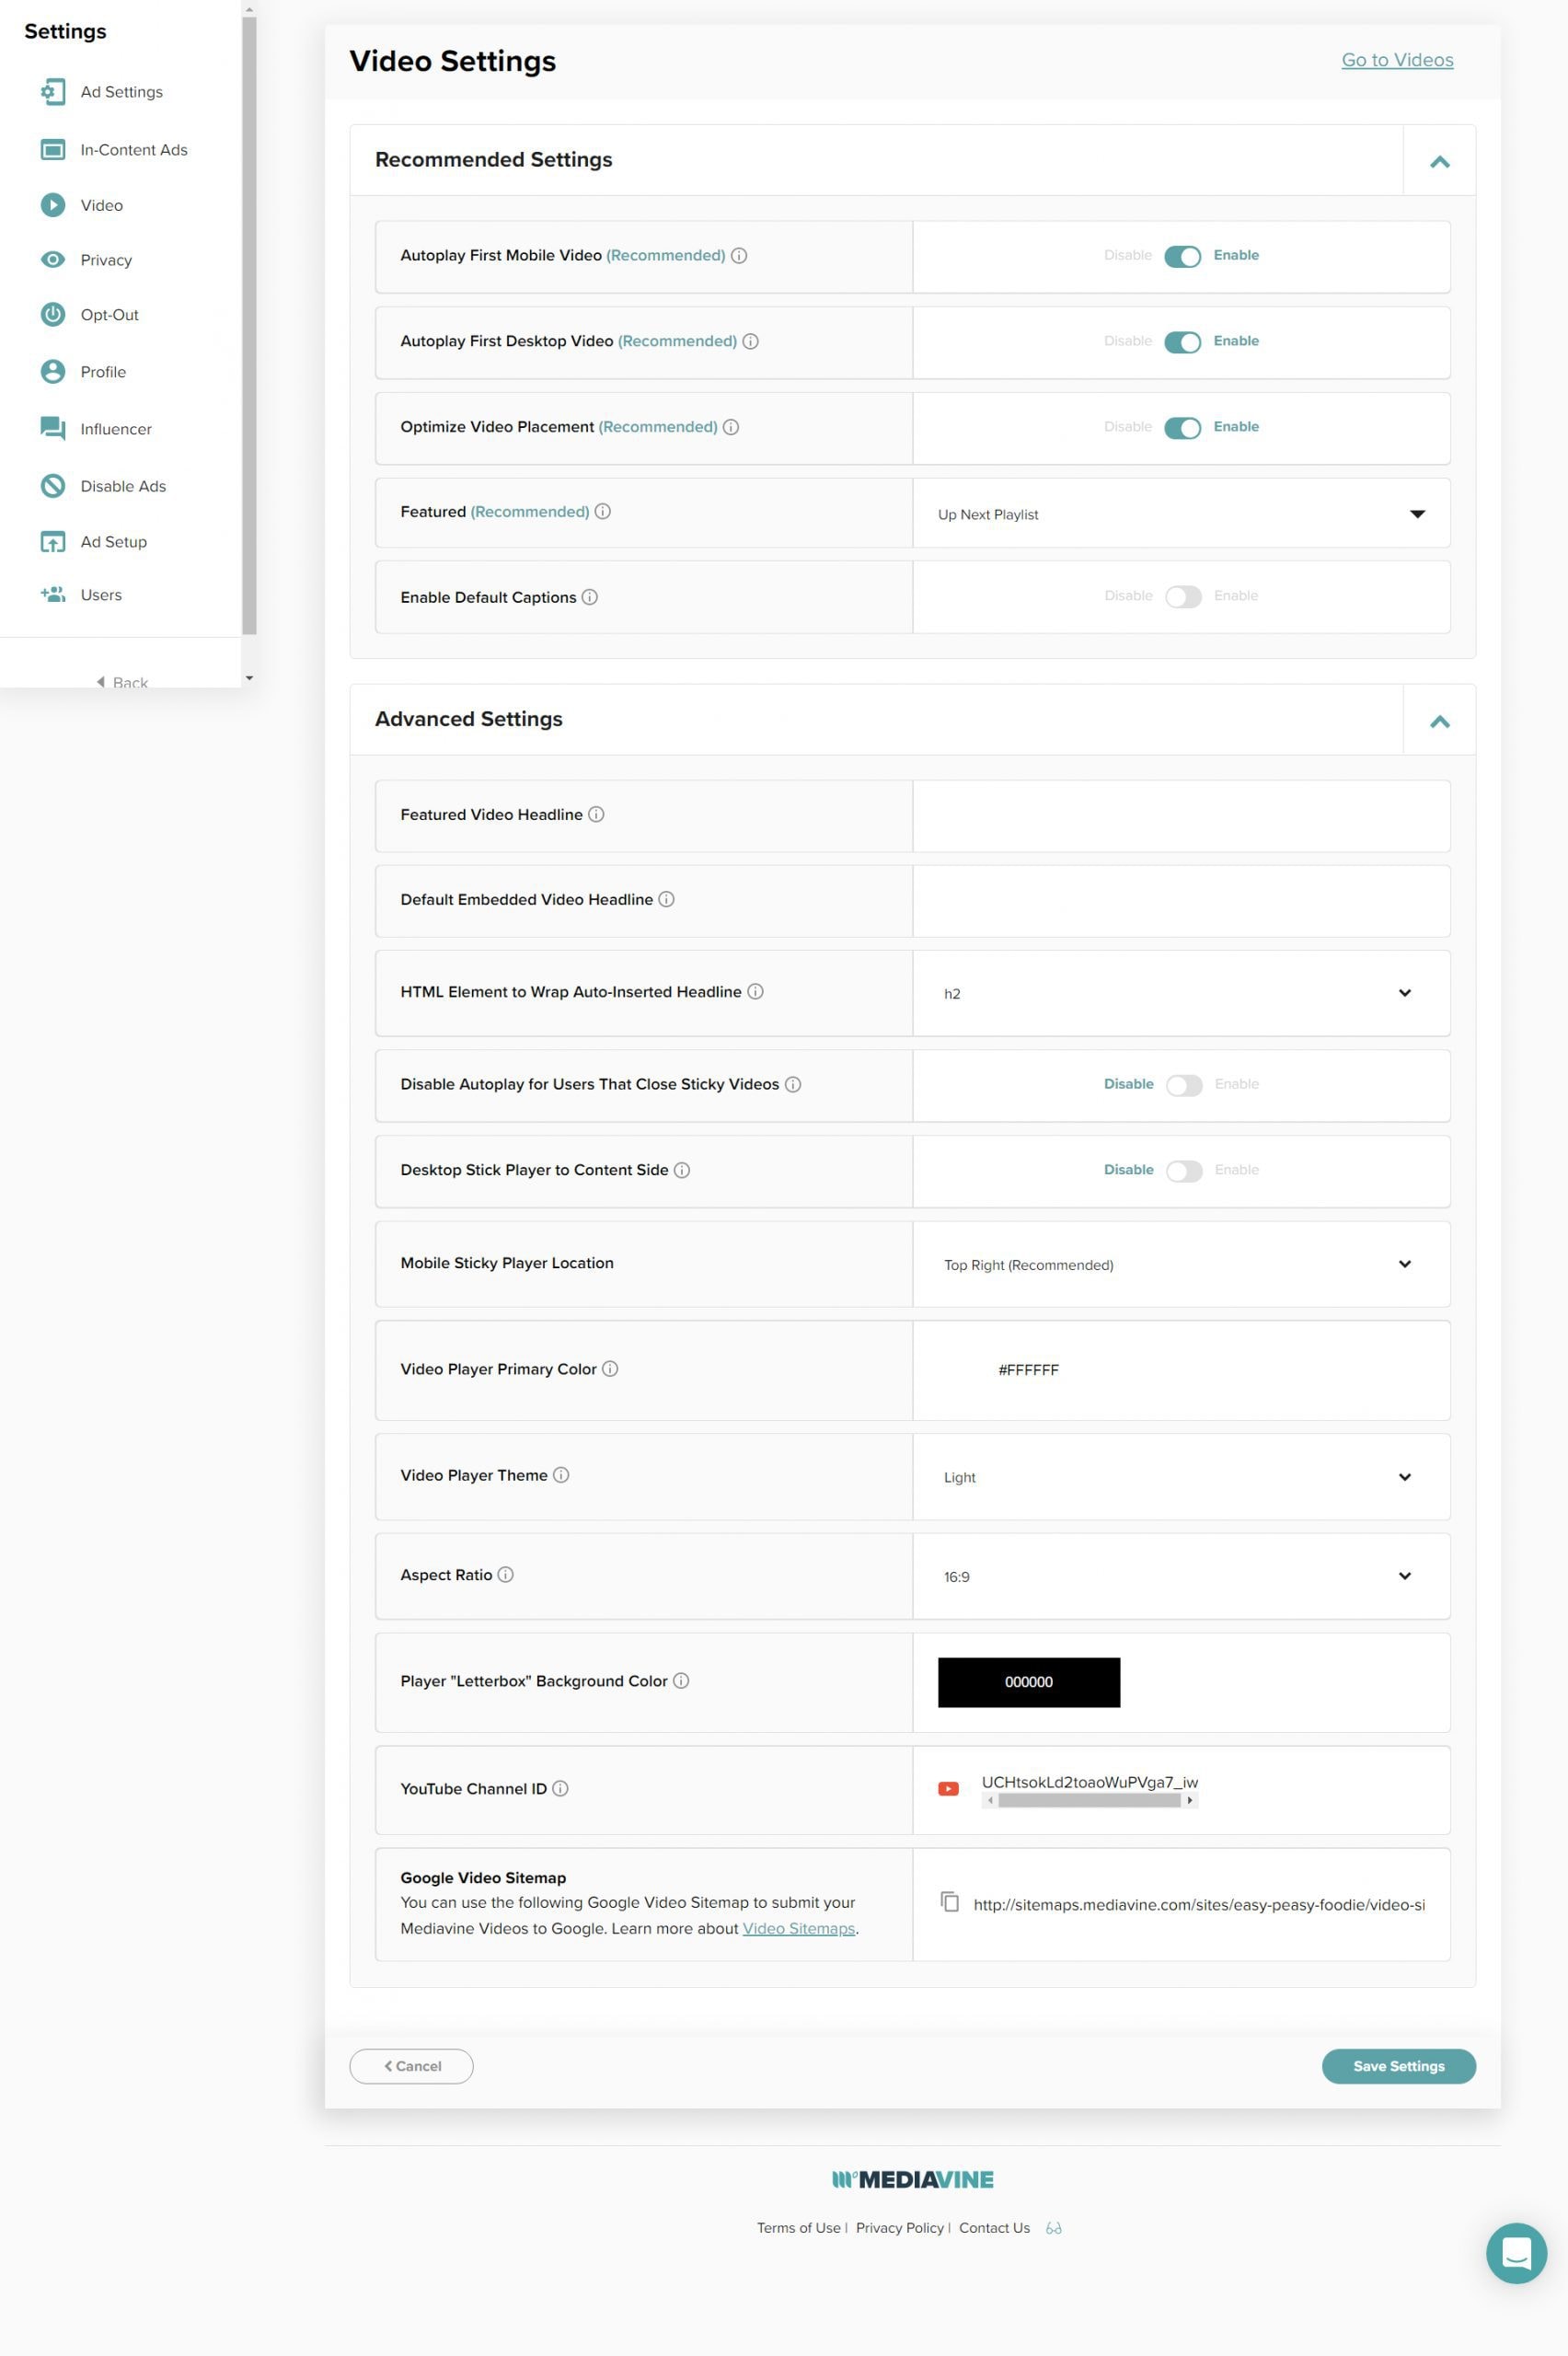Click the Users add-people icon
The image size is (1568, 2356).
point(52,595)
